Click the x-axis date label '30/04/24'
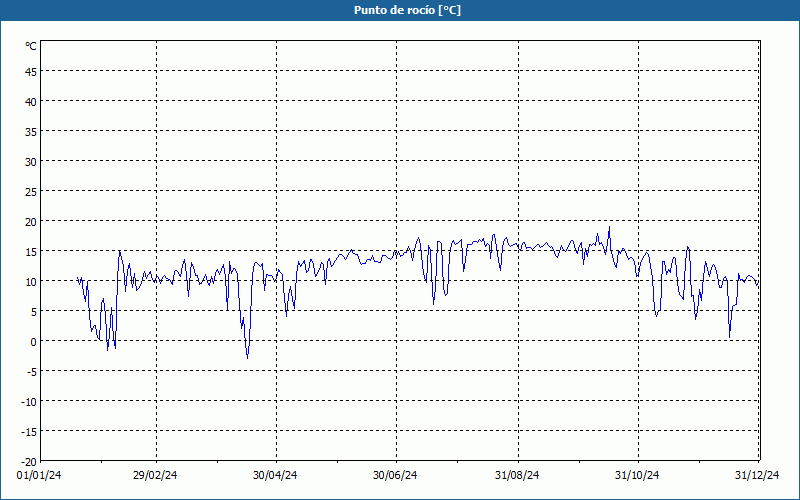 pyautogui.click(x=275, y=476)
